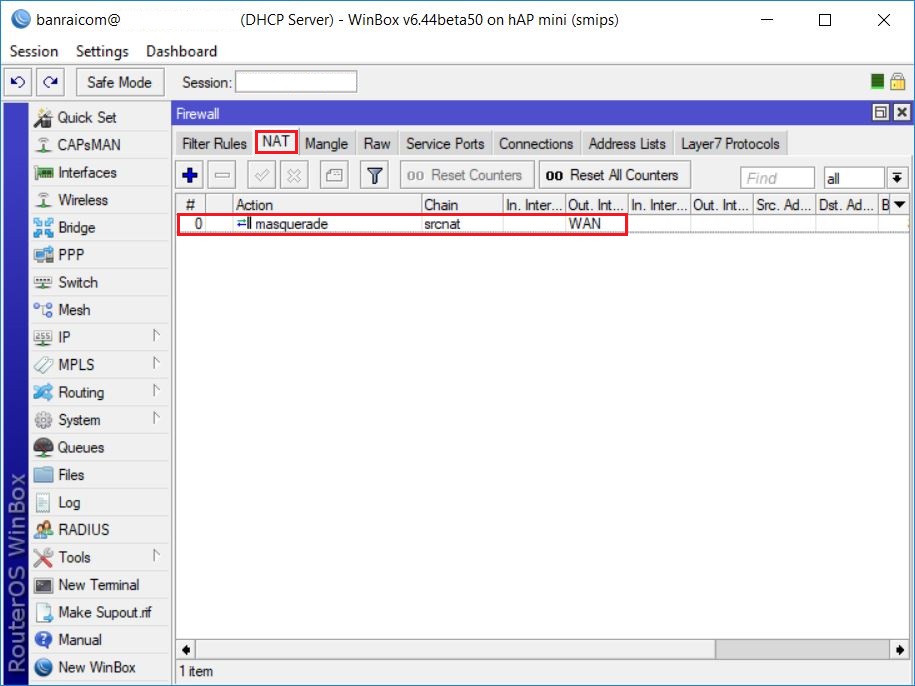
Task: Open Queues in sidebar
Action: coord(100,447)
